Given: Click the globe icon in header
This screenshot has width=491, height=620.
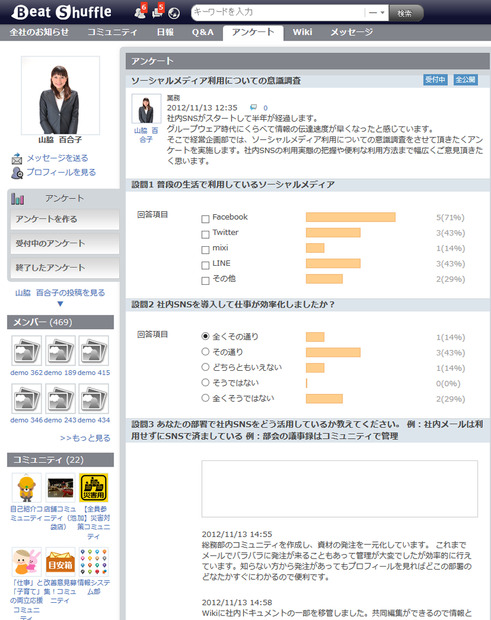Looking at the screenshot, I should click(174, 13).
